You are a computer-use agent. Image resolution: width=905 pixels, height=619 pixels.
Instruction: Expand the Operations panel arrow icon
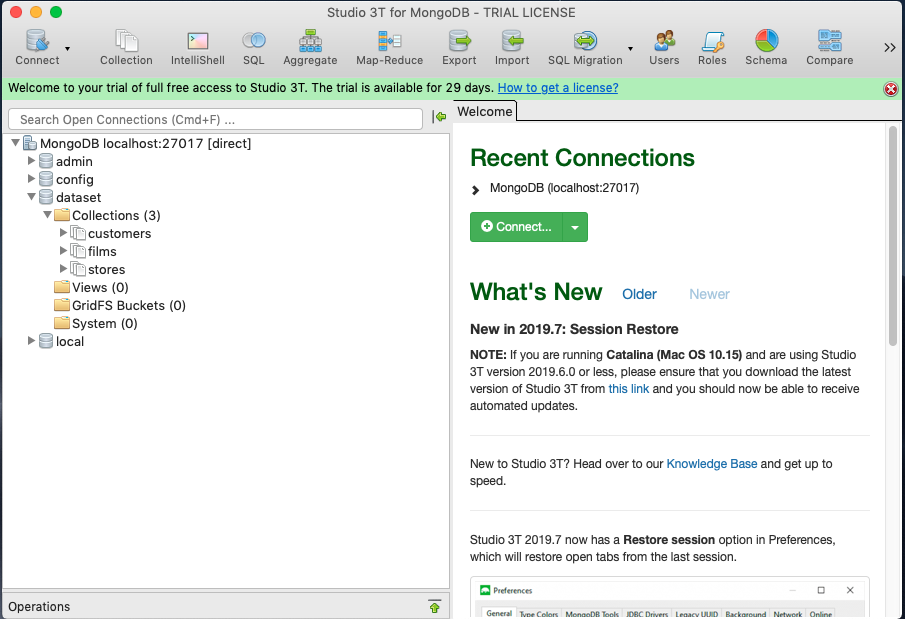pyautogui.click(x=435, y=606)
